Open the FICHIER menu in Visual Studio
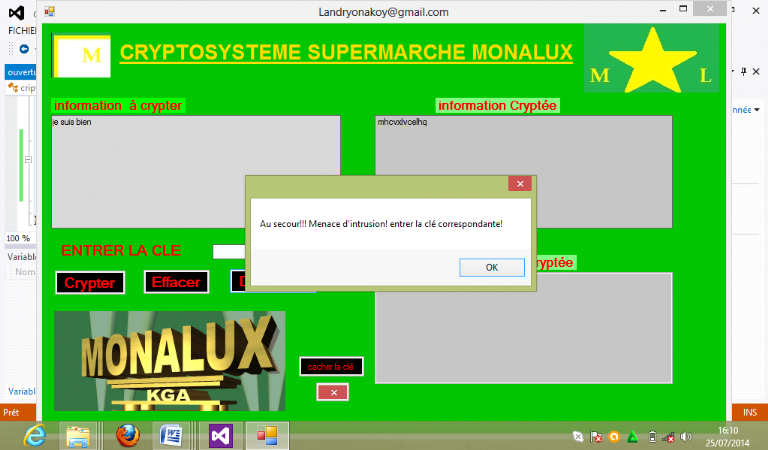This screenshot has height=450, width=768. 22,31
